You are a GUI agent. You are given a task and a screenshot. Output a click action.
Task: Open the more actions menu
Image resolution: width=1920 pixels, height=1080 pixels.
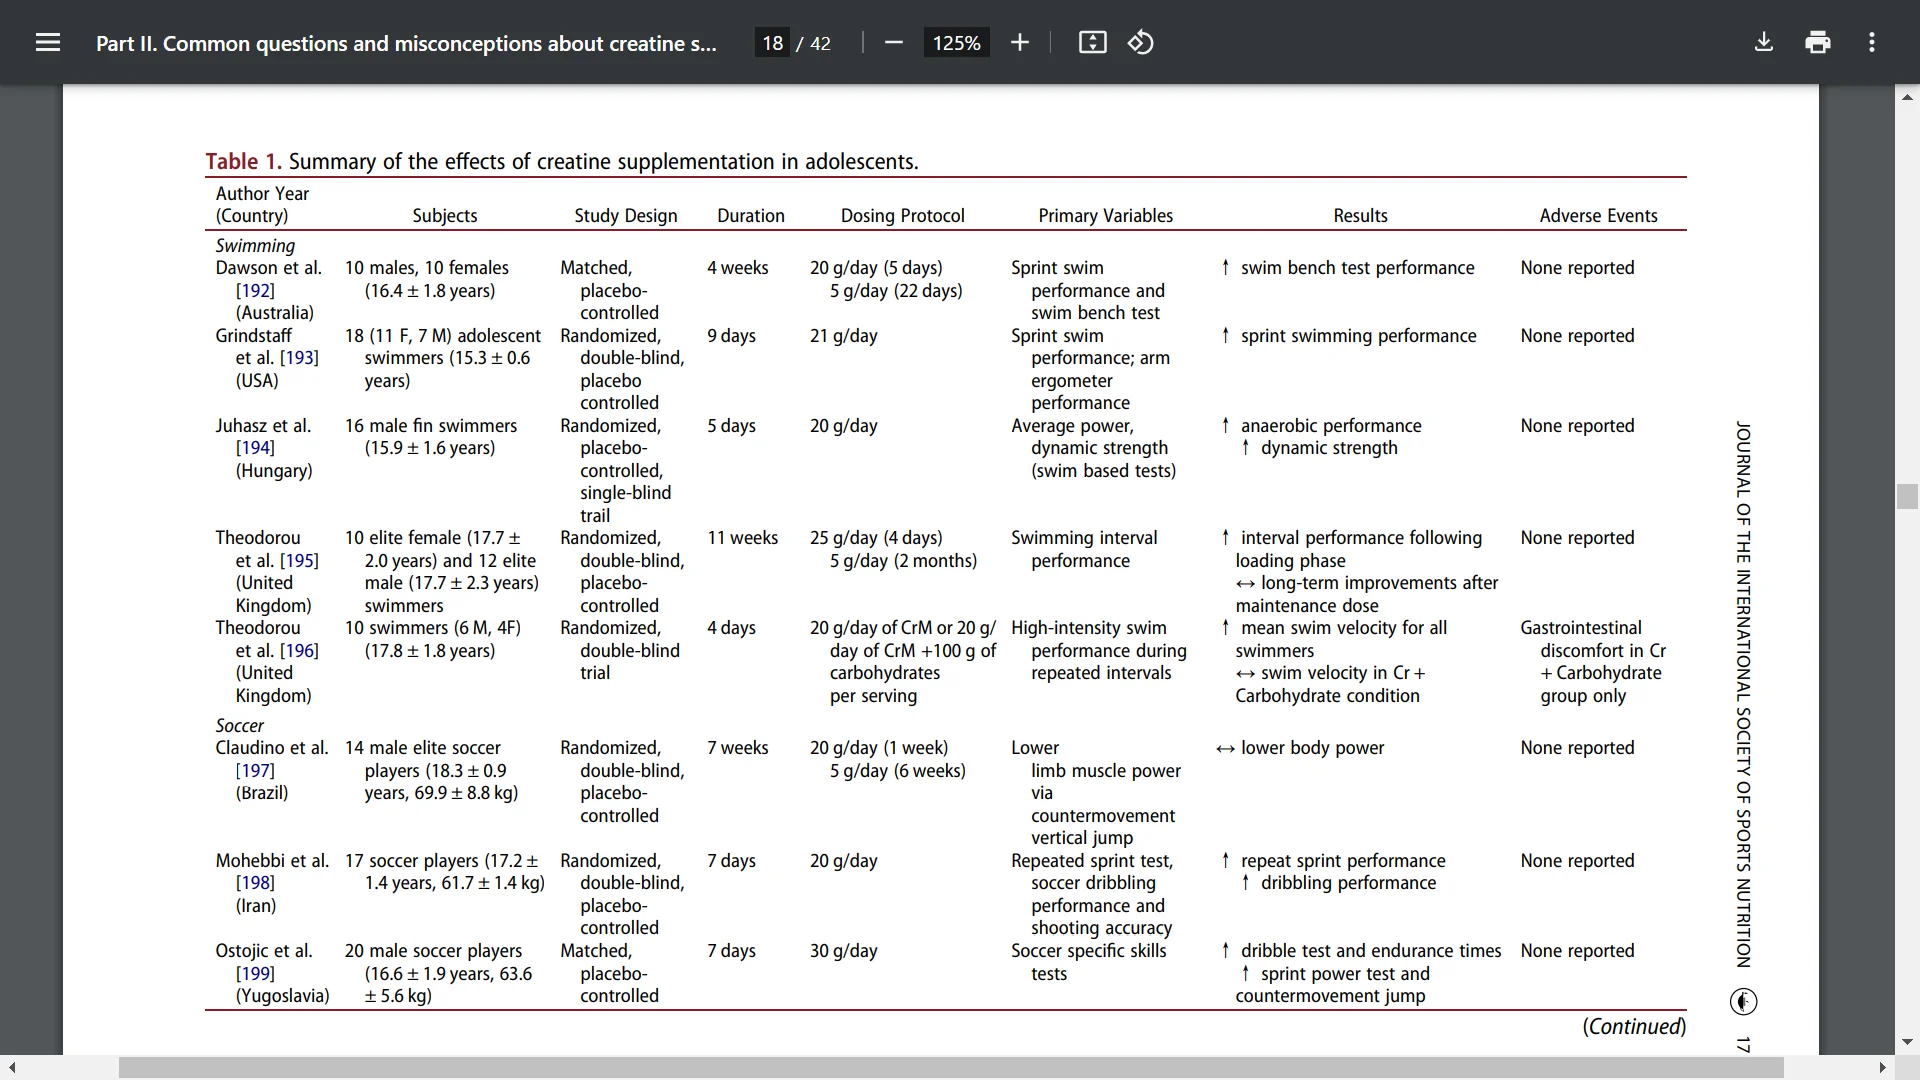tap(1872, 42)
